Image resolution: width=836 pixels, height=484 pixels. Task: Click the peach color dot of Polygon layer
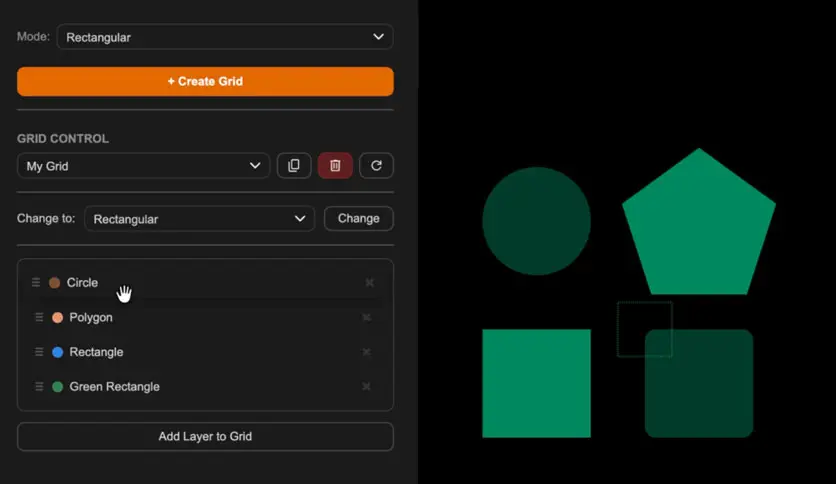coord(58,318)
